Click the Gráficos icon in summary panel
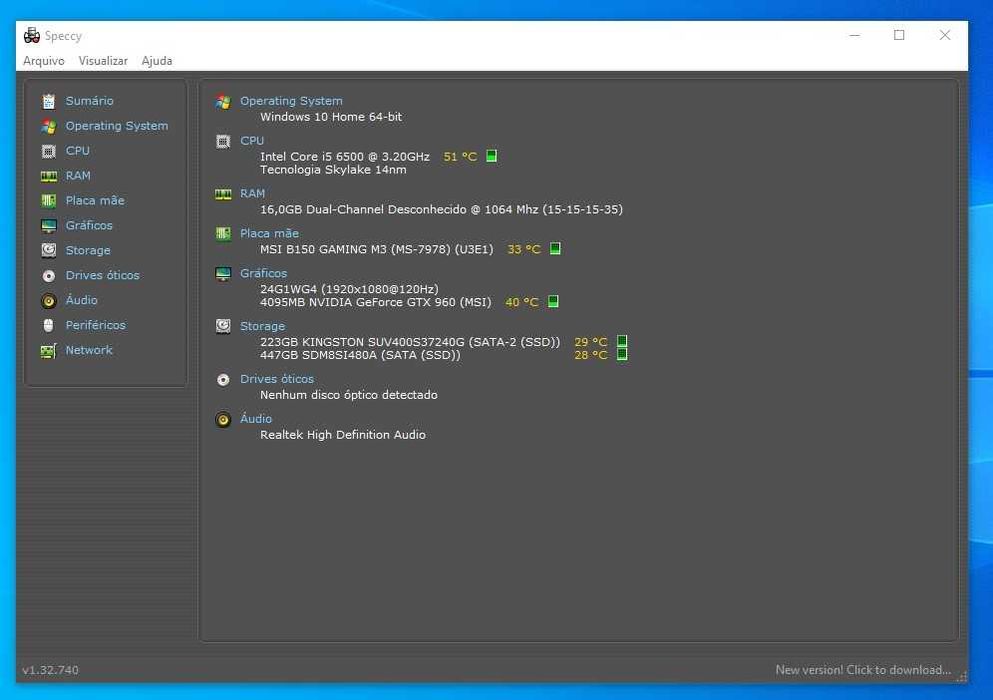Screen dimensions: 993x700 223,274
